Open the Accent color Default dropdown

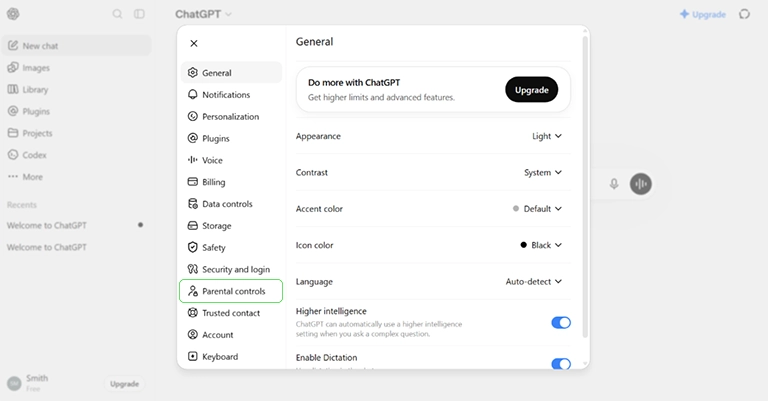tap(537, 209)
